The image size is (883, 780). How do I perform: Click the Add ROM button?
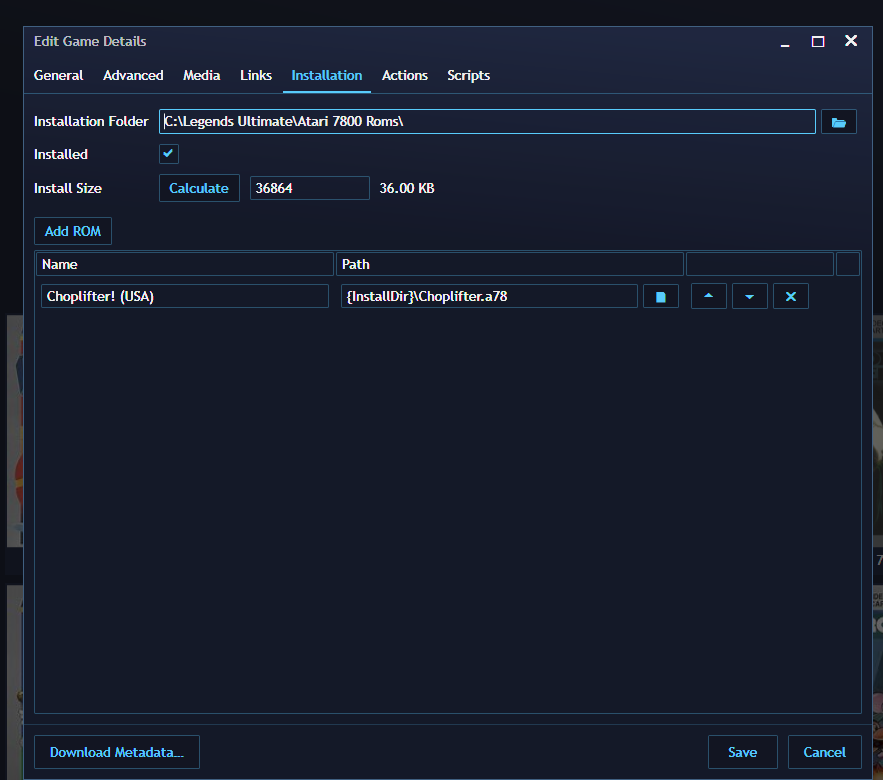tap(72, 230)
